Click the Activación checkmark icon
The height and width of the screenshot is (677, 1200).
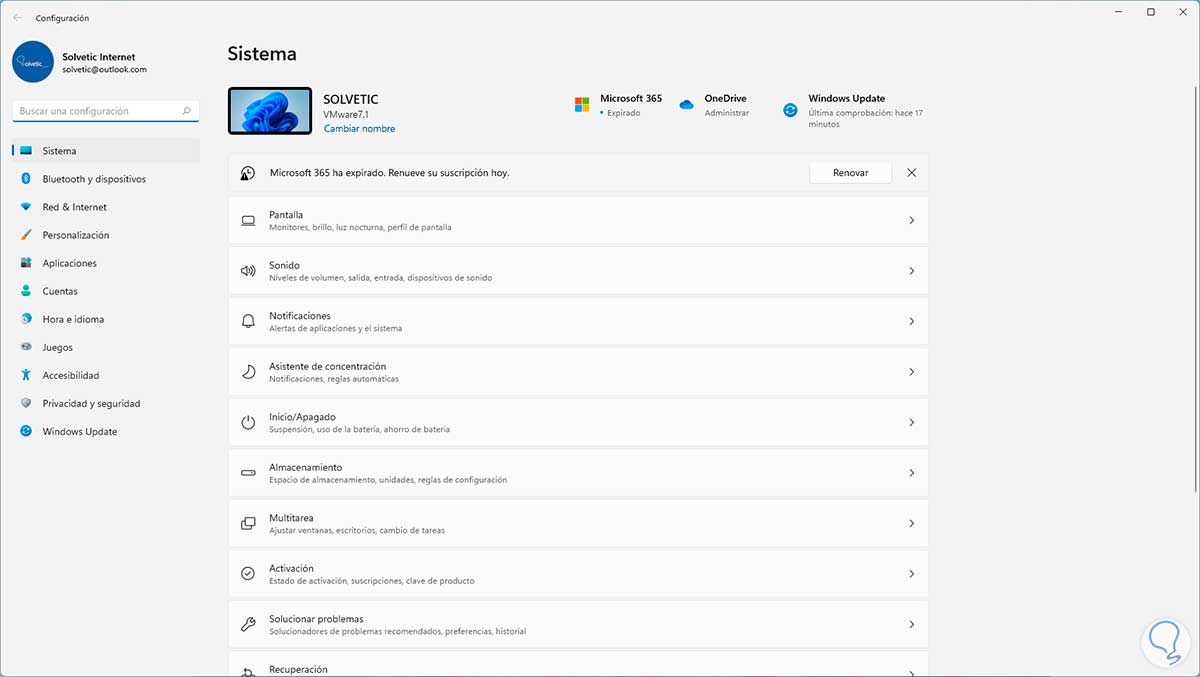pos(249,574)
